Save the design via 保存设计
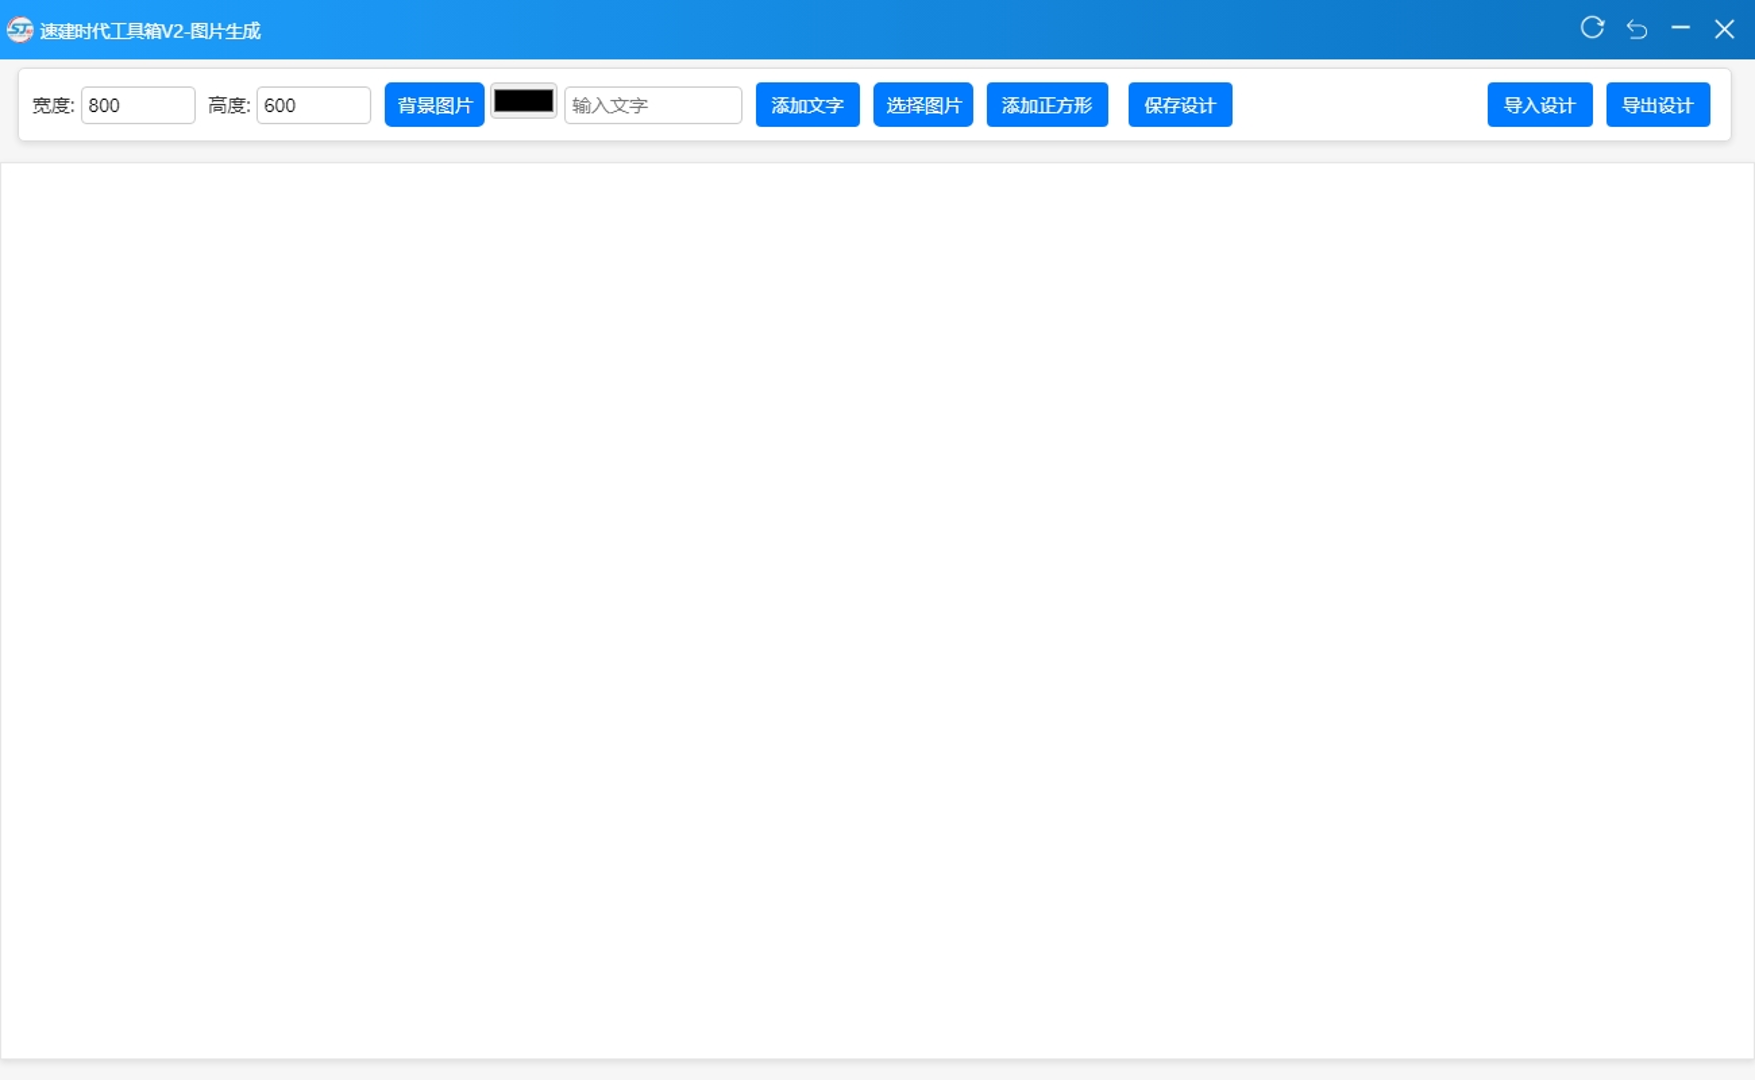This screenshot has height=1080, width=1755. pos(1179,105)
